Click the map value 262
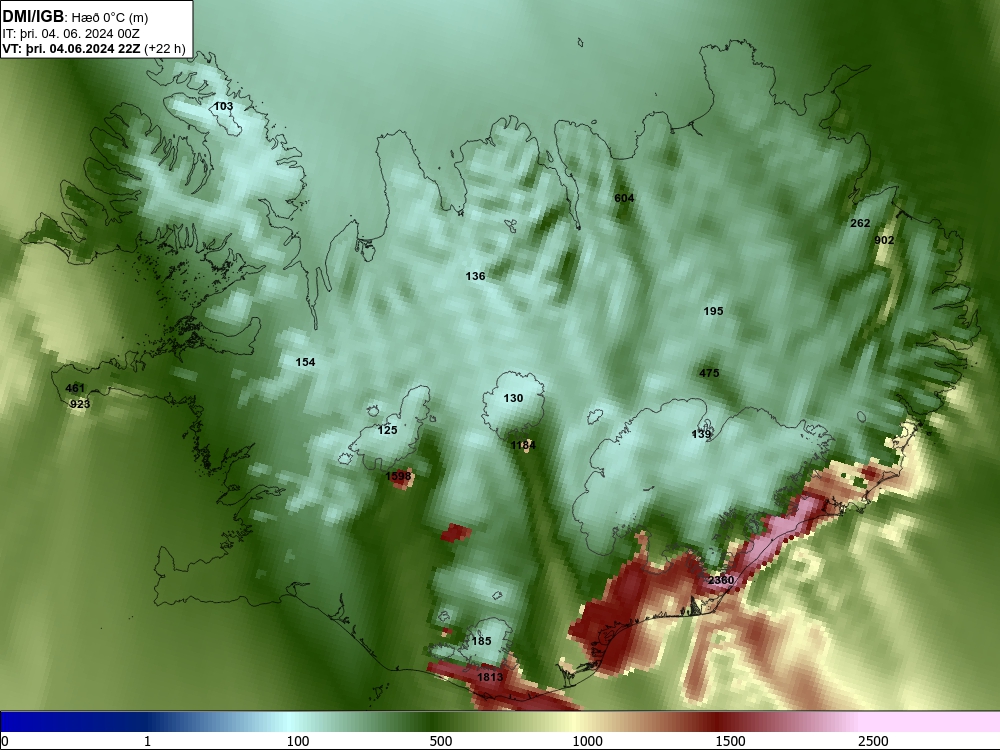Screen dimensions: 1000x750 (x=860, y=223)
